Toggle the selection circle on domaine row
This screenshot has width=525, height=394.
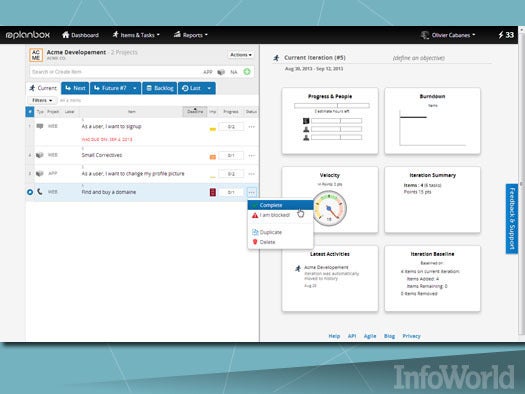[x=30, y=192]
